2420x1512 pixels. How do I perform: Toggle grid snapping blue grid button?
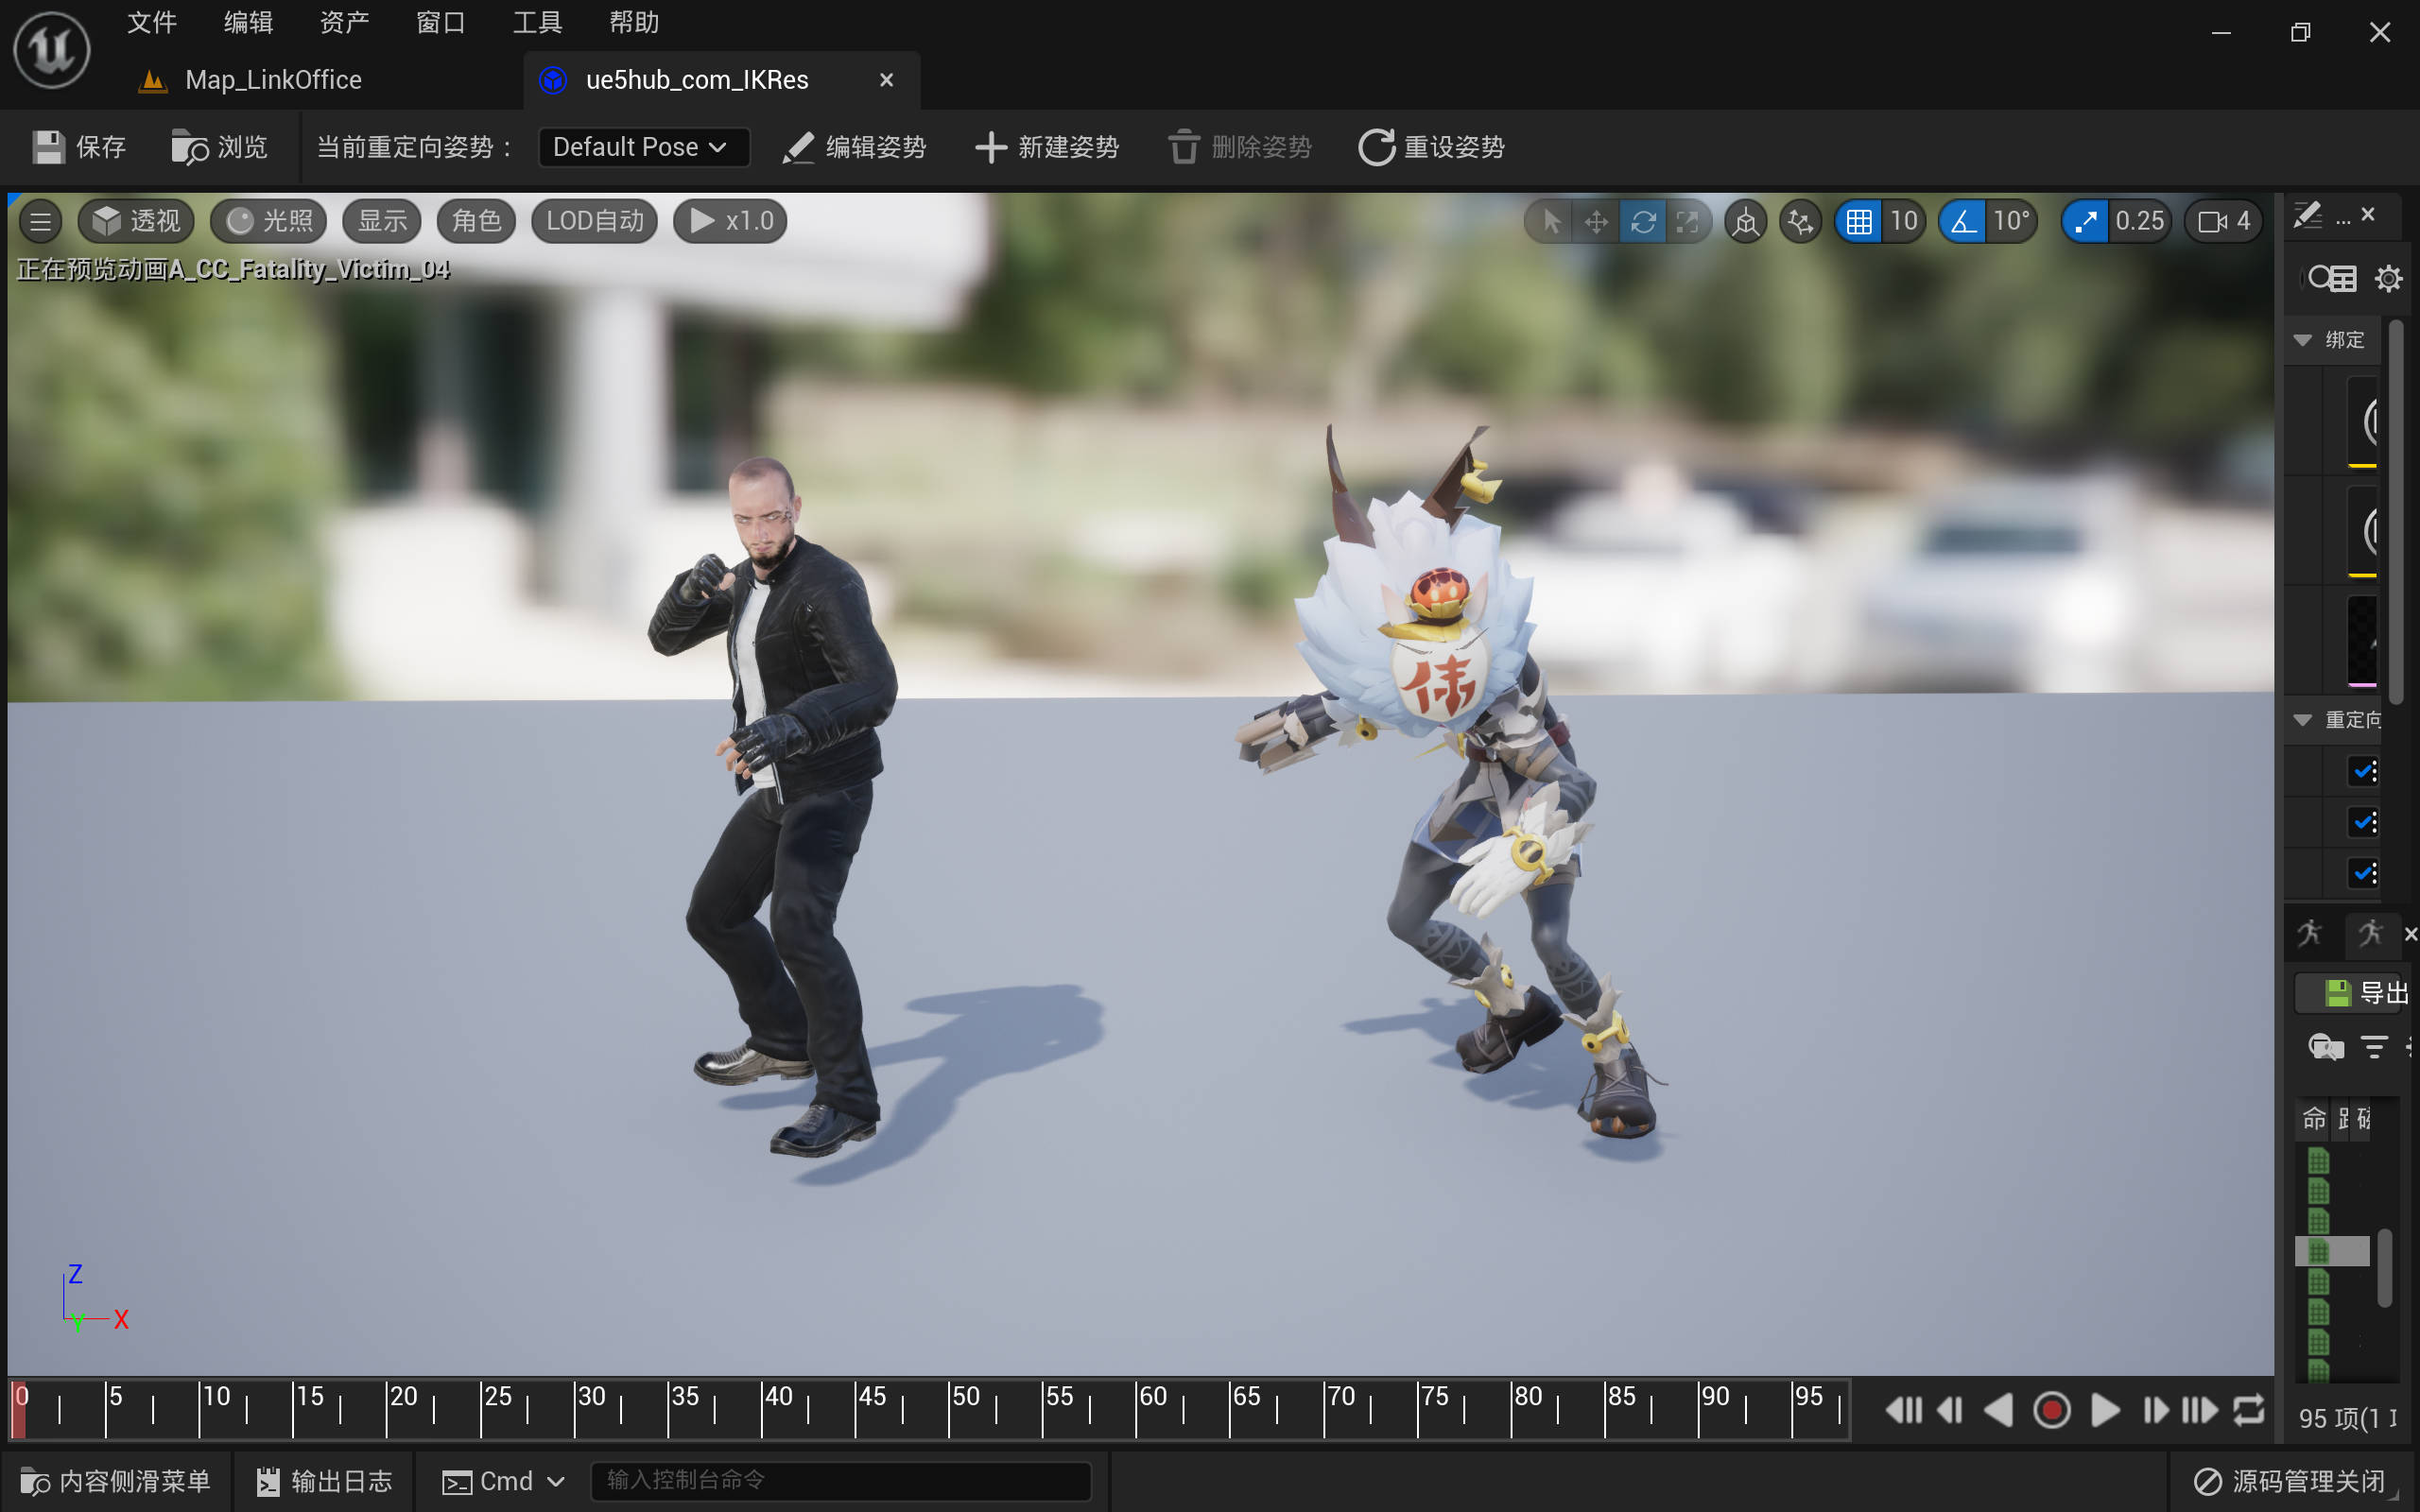(x=1858, y=221)
